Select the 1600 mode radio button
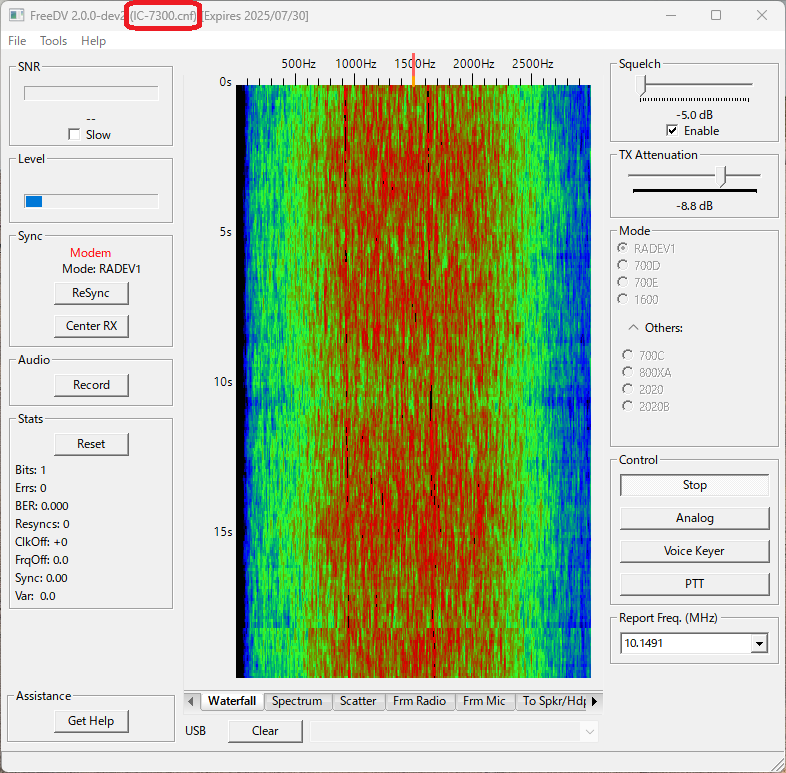786x773 pixels. click(x=625, y=299)
